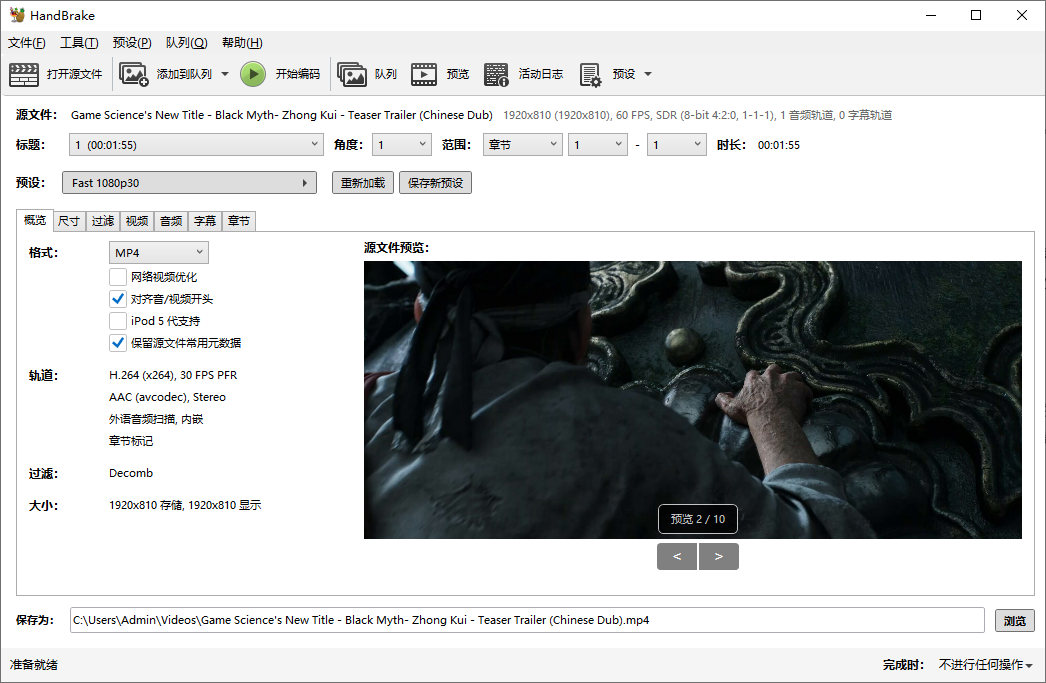Viewport: 1046px width, 683px height.
Task: Open the 标题 title selector
Action: [196, 144]
